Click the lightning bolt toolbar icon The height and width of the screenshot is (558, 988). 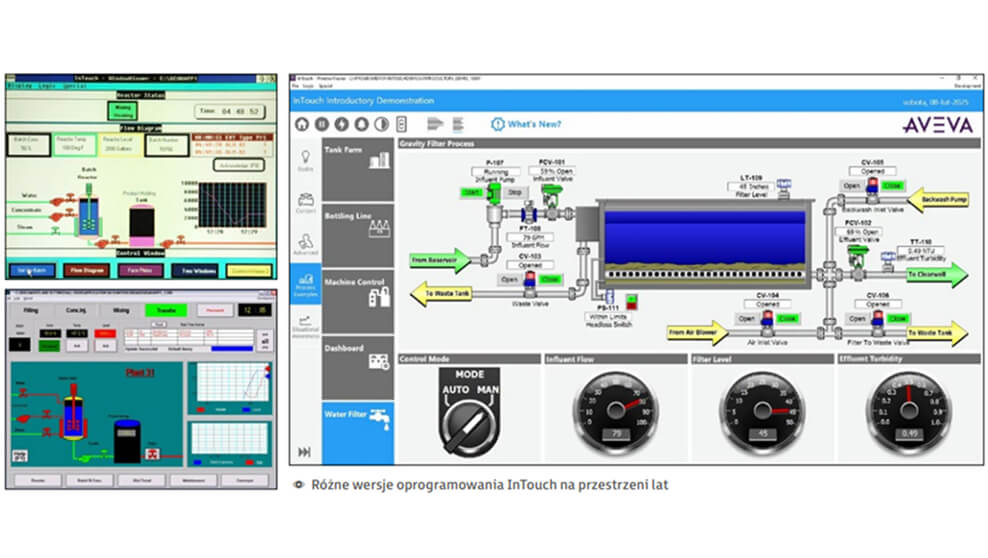[342, 124]
